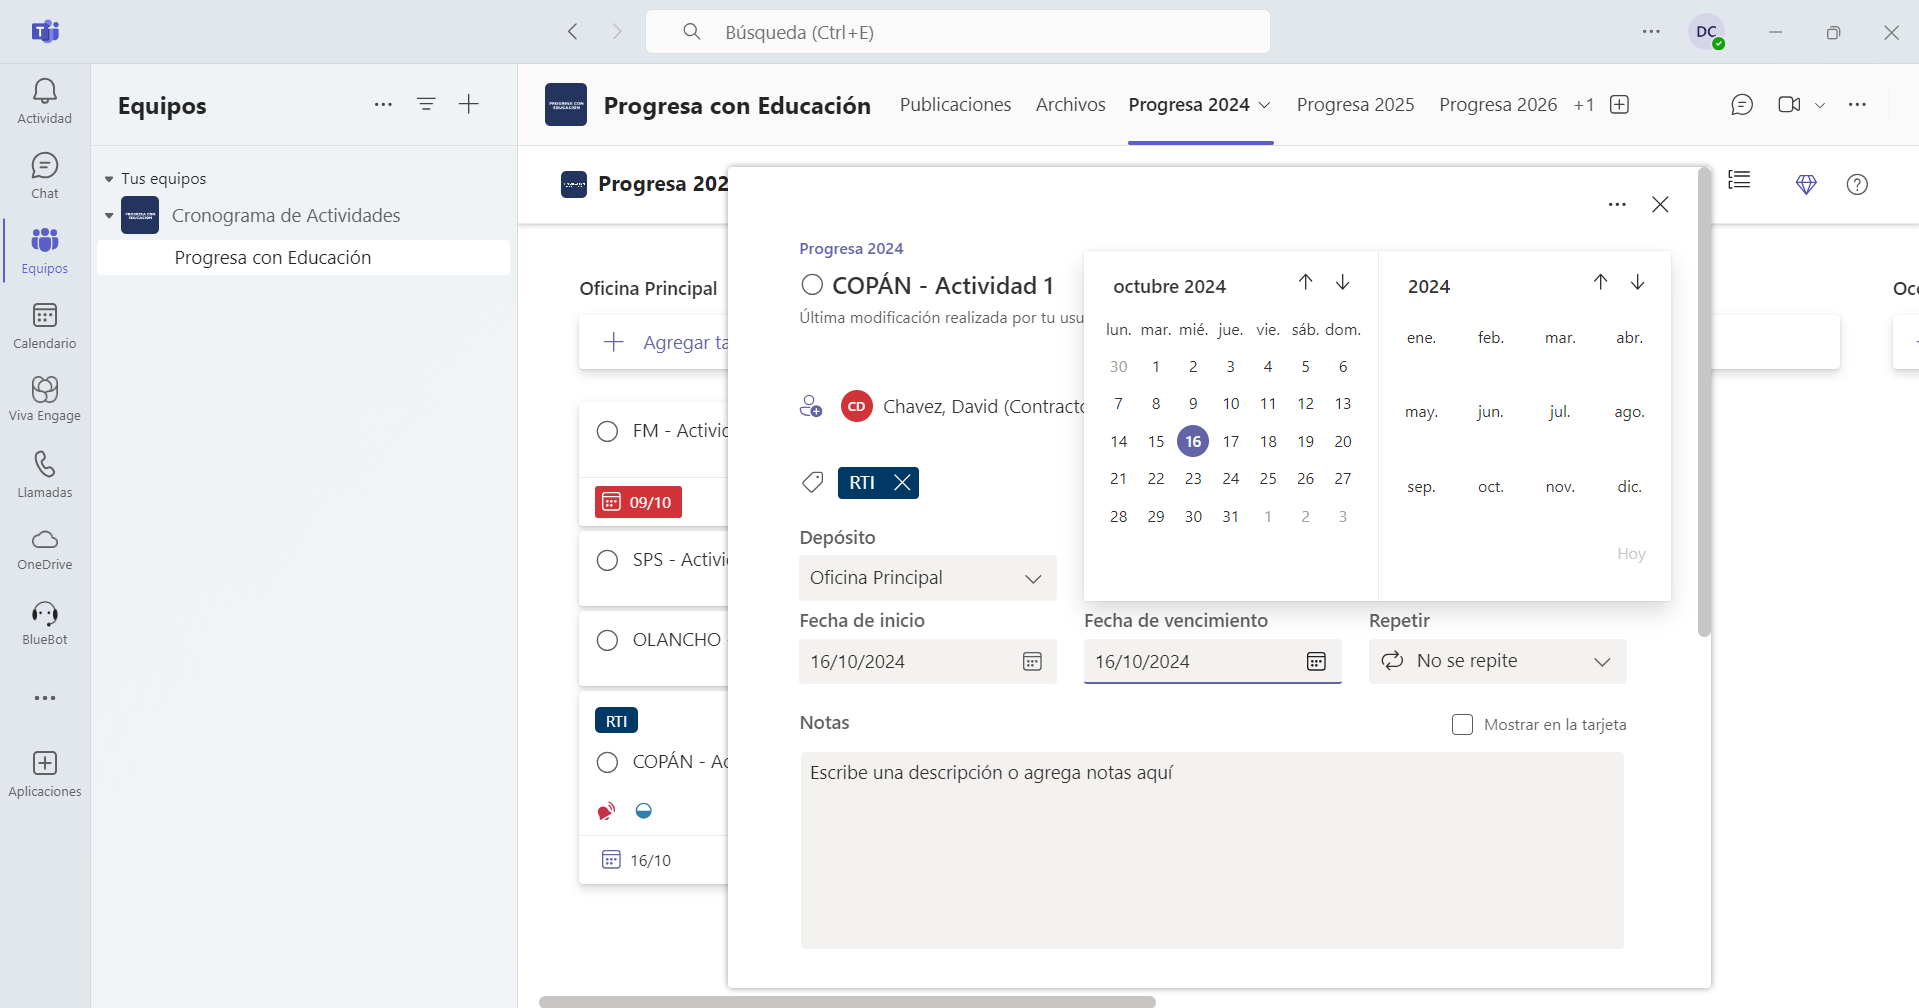Launch the BlueBot app icon

44,614
